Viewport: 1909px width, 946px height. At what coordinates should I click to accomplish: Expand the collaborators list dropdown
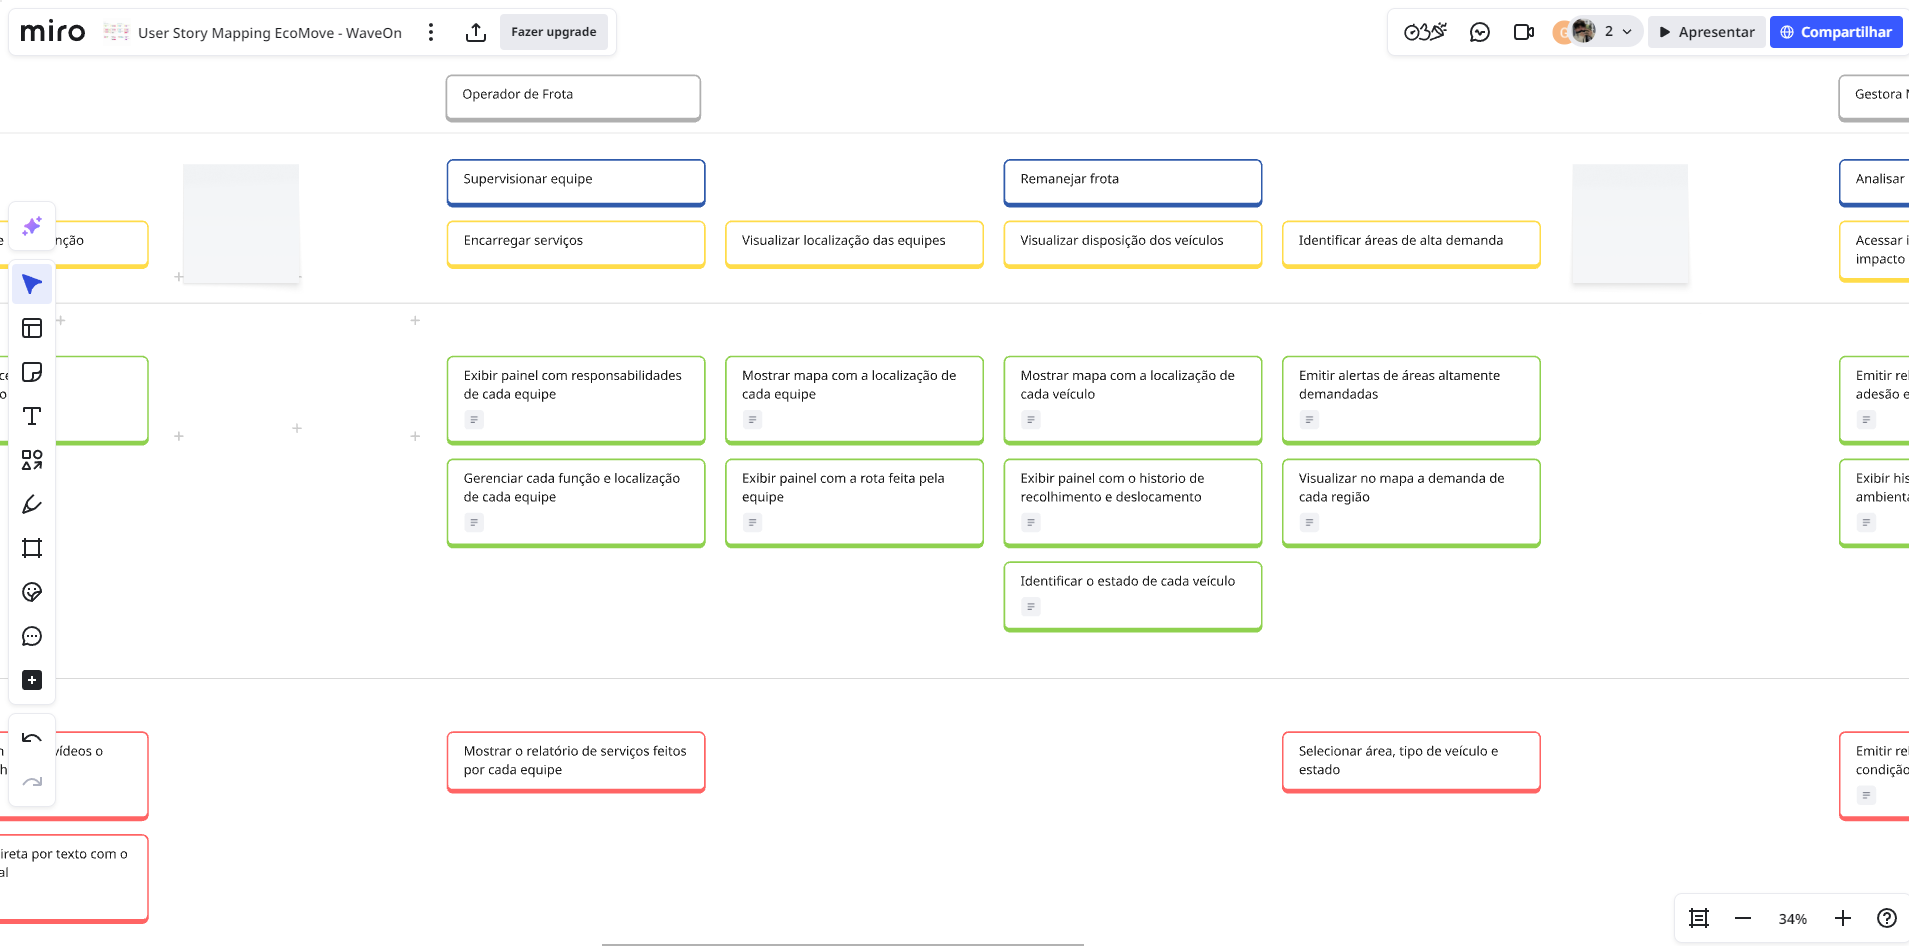pos(1627,32)
